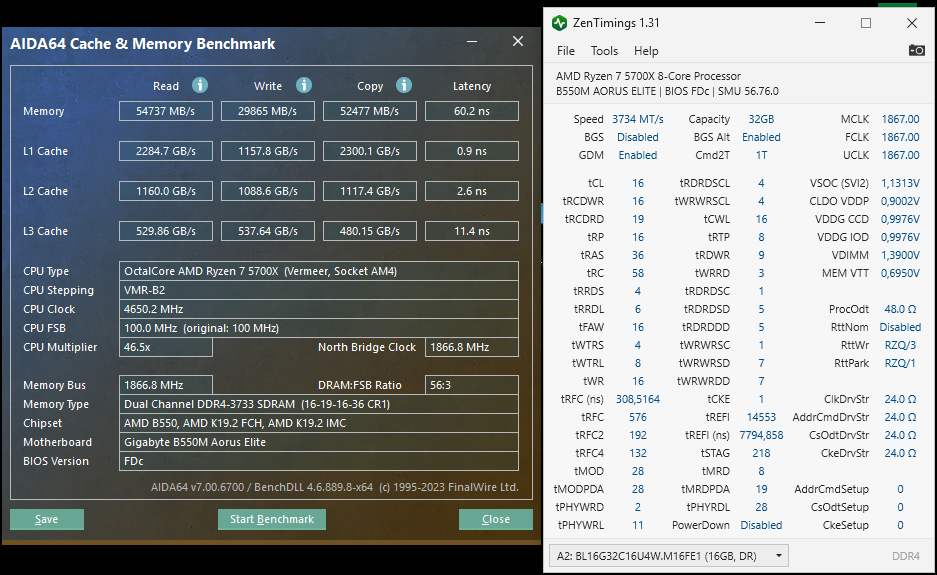Open the Tools menu in ZenTimings
937x575 pixels.
pyautogui.click(x=604, y=51)
